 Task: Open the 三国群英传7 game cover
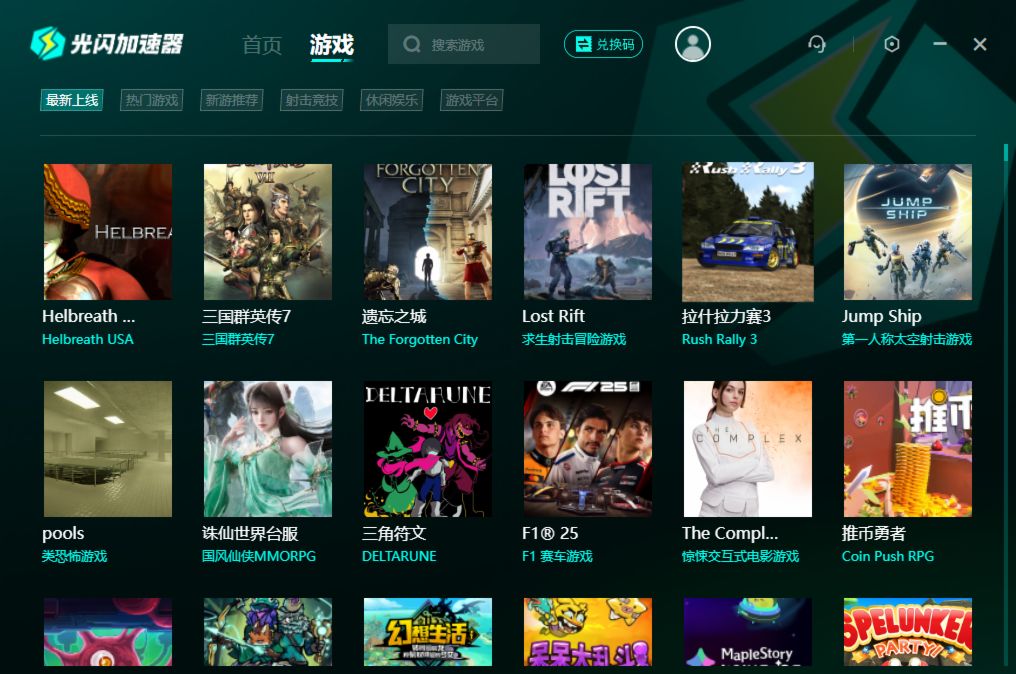point(268,232)
